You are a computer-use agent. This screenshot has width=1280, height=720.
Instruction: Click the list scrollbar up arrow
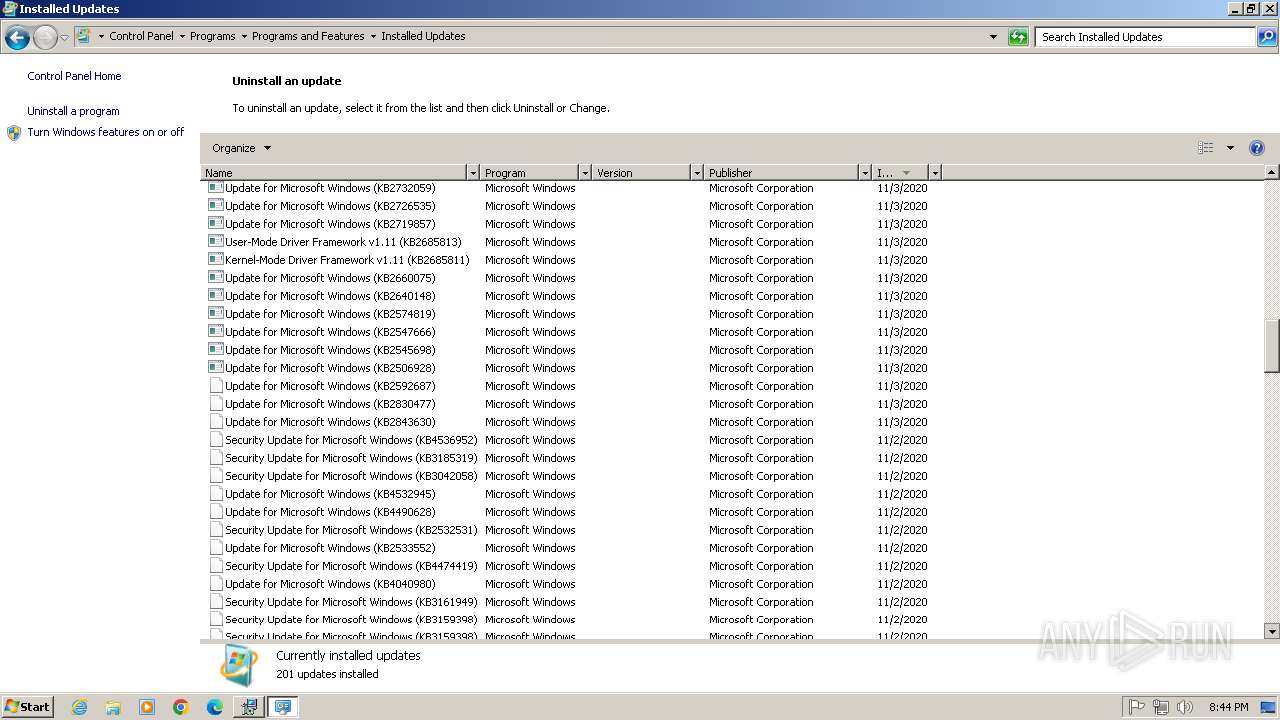(x=1272, y=173)
